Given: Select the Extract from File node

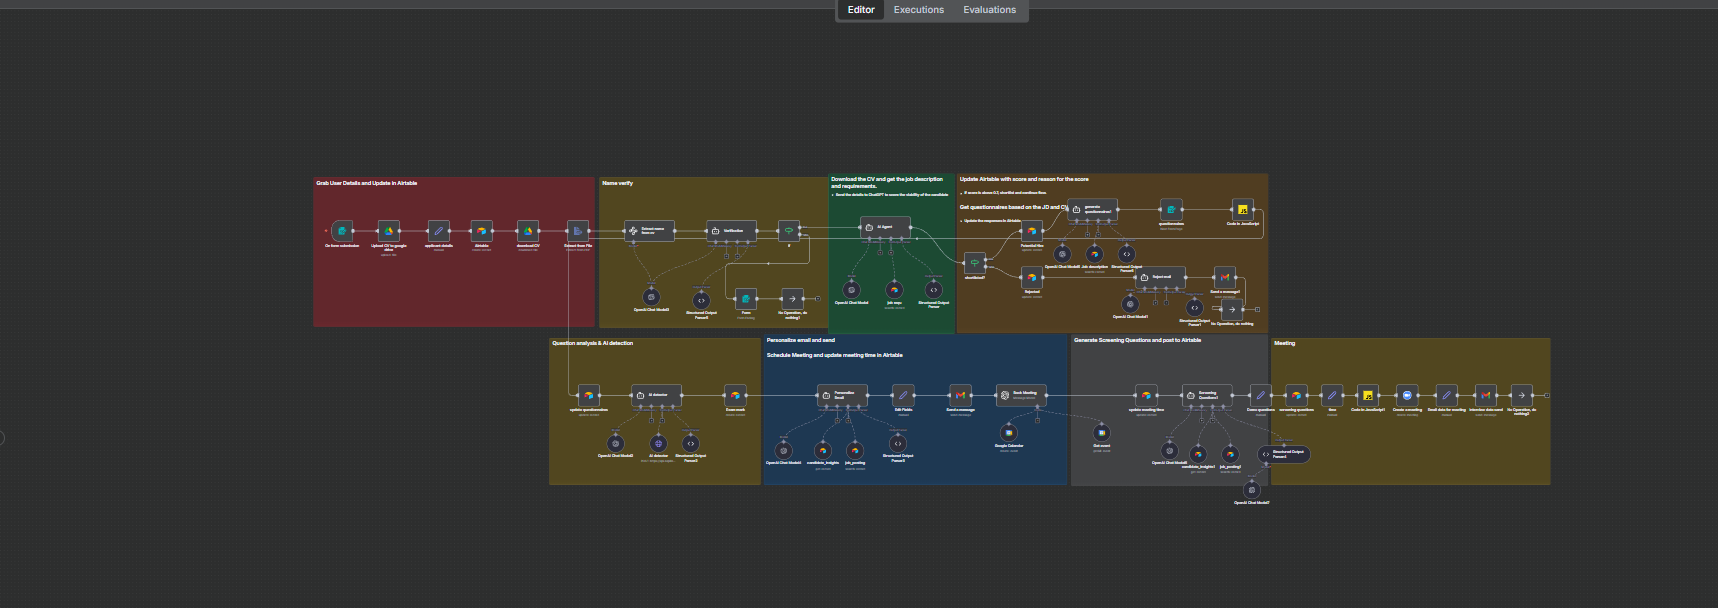Looking at the screenshot, I should click(577, 231).
